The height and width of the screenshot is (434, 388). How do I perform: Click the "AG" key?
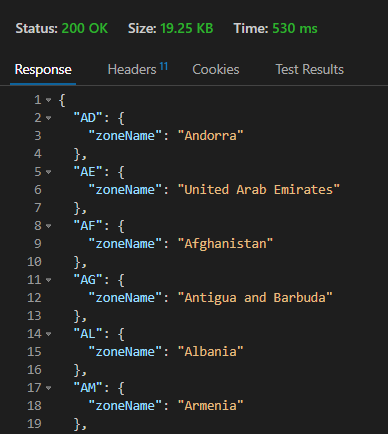coord(88,280)
